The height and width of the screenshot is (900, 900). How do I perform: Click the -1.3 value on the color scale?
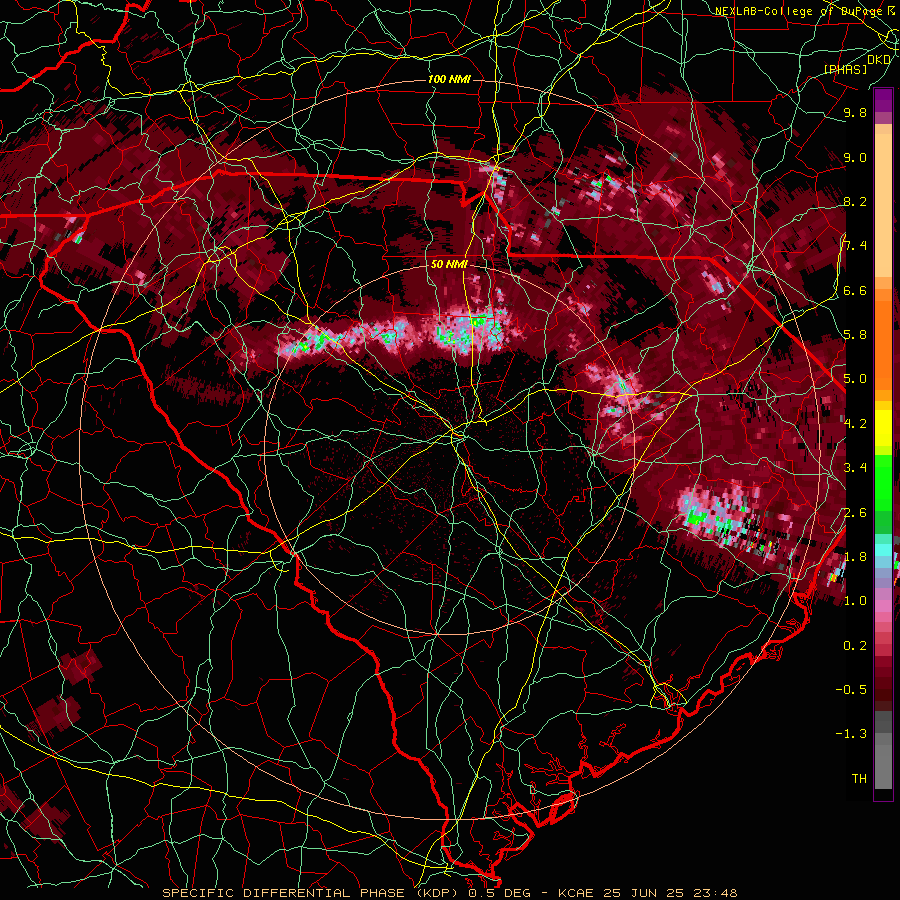point(851,734)
